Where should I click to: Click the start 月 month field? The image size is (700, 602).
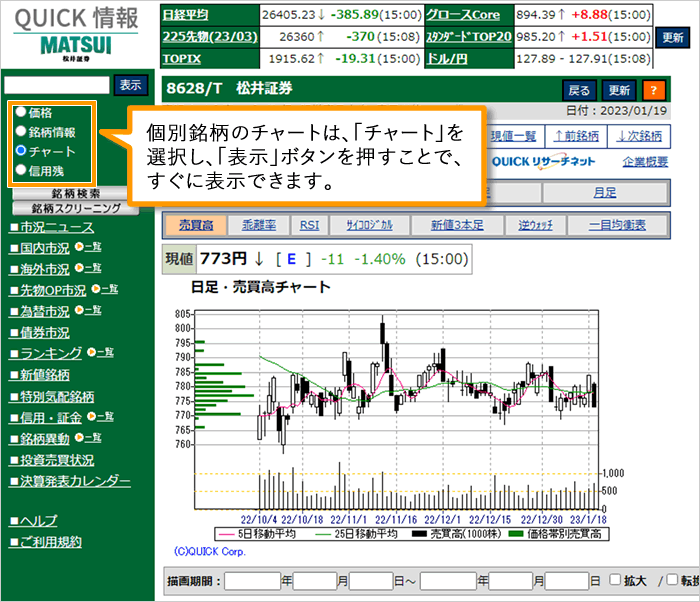pyautogui.click(x=315, y=581)
